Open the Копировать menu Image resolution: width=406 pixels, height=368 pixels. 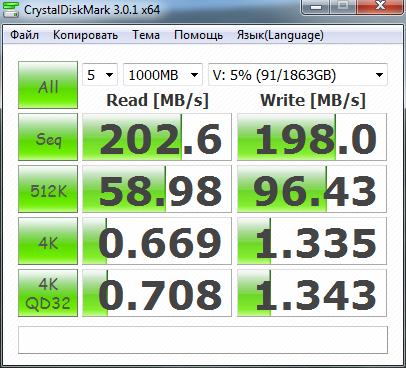click(x=85, y=35)
